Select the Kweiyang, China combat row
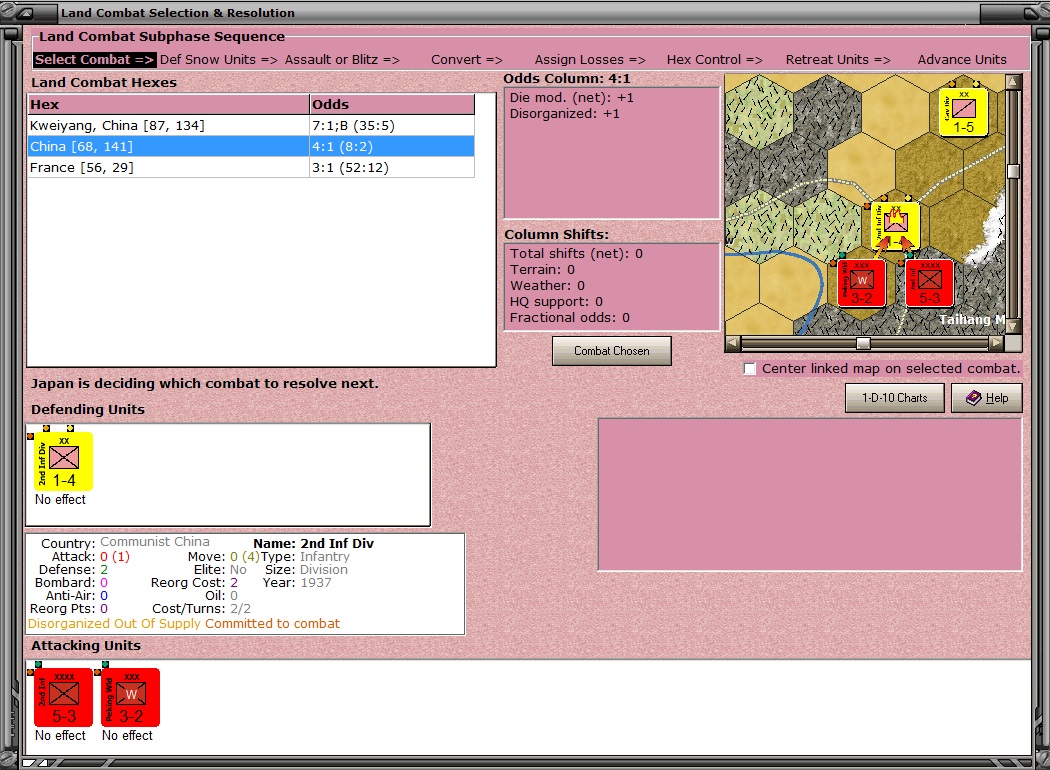The image size is (1050, 770). [251, 125]
